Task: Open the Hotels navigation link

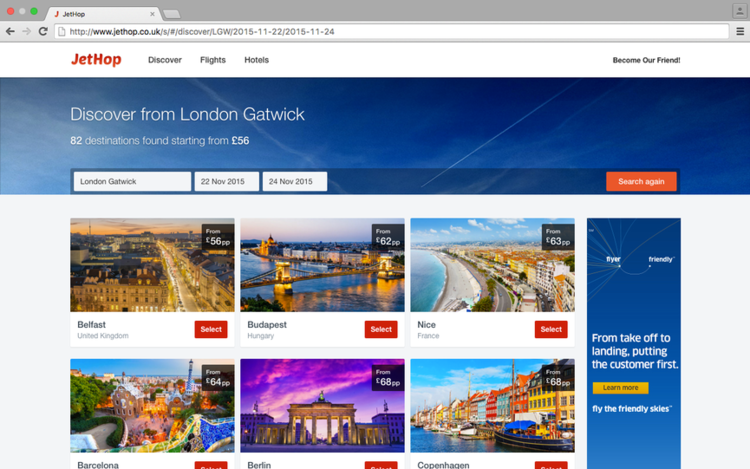Action: coord(256,60)
